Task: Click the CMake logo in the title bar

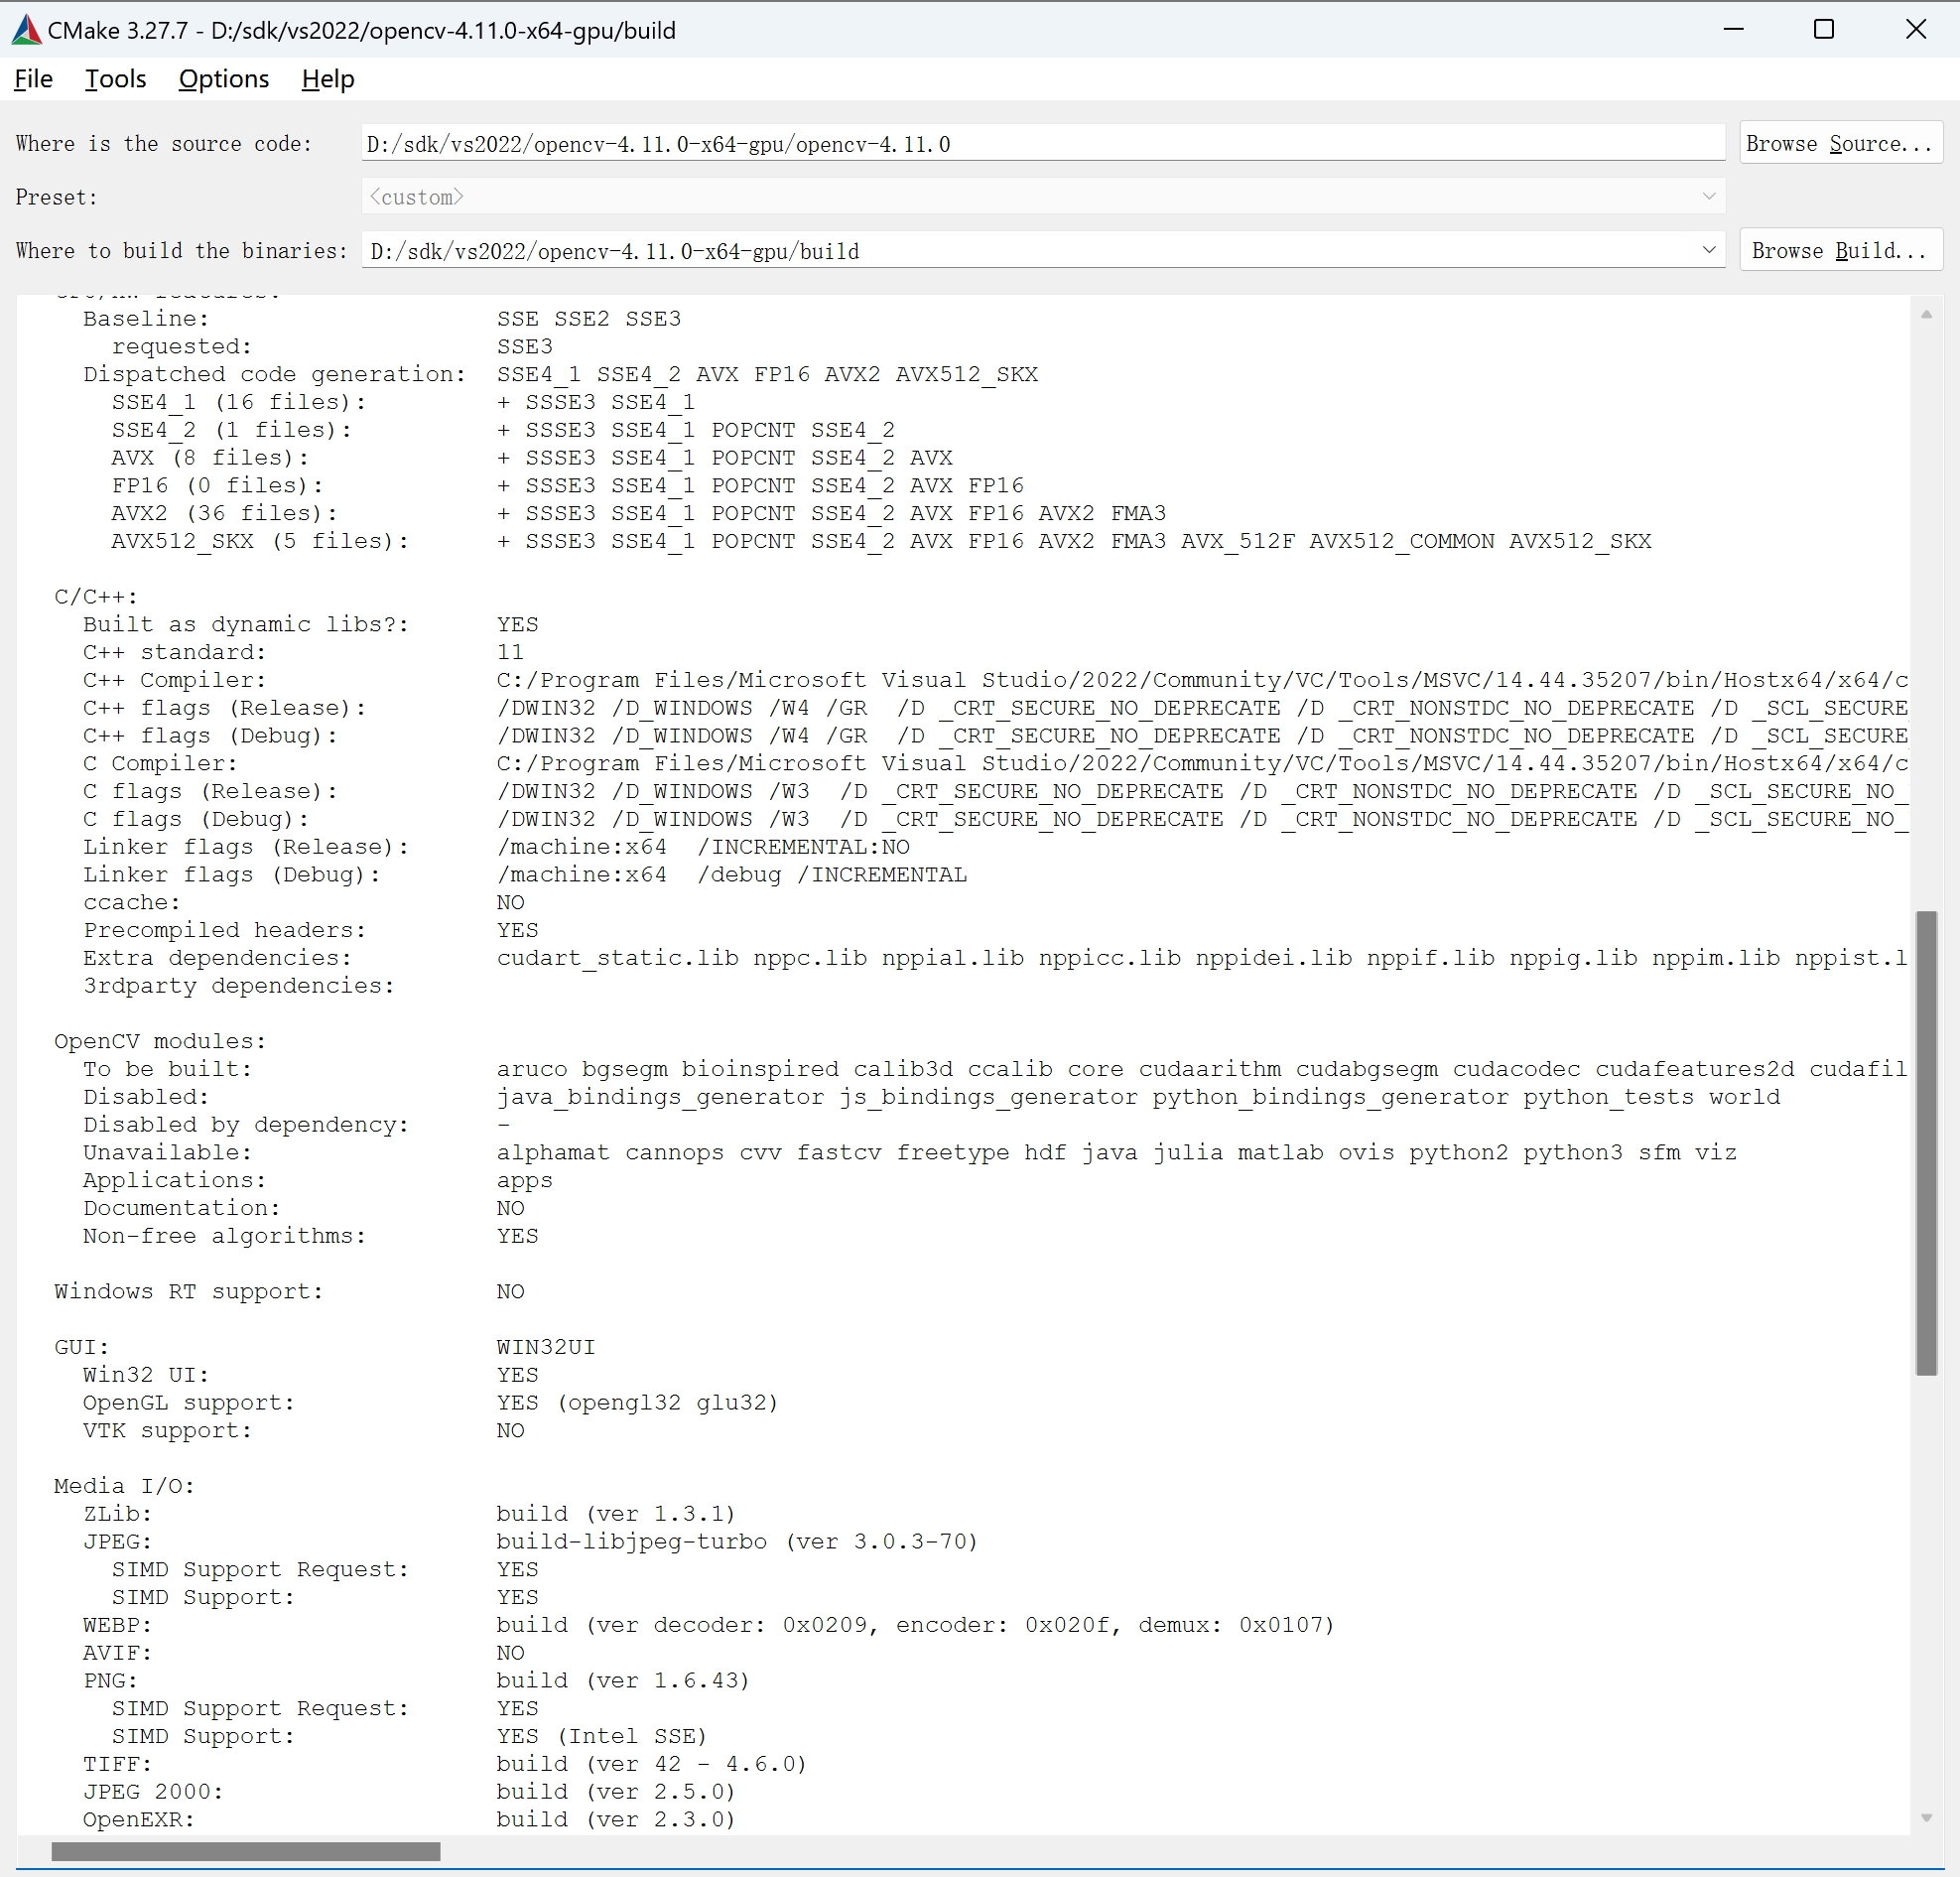Action: (x=25, y=29)
